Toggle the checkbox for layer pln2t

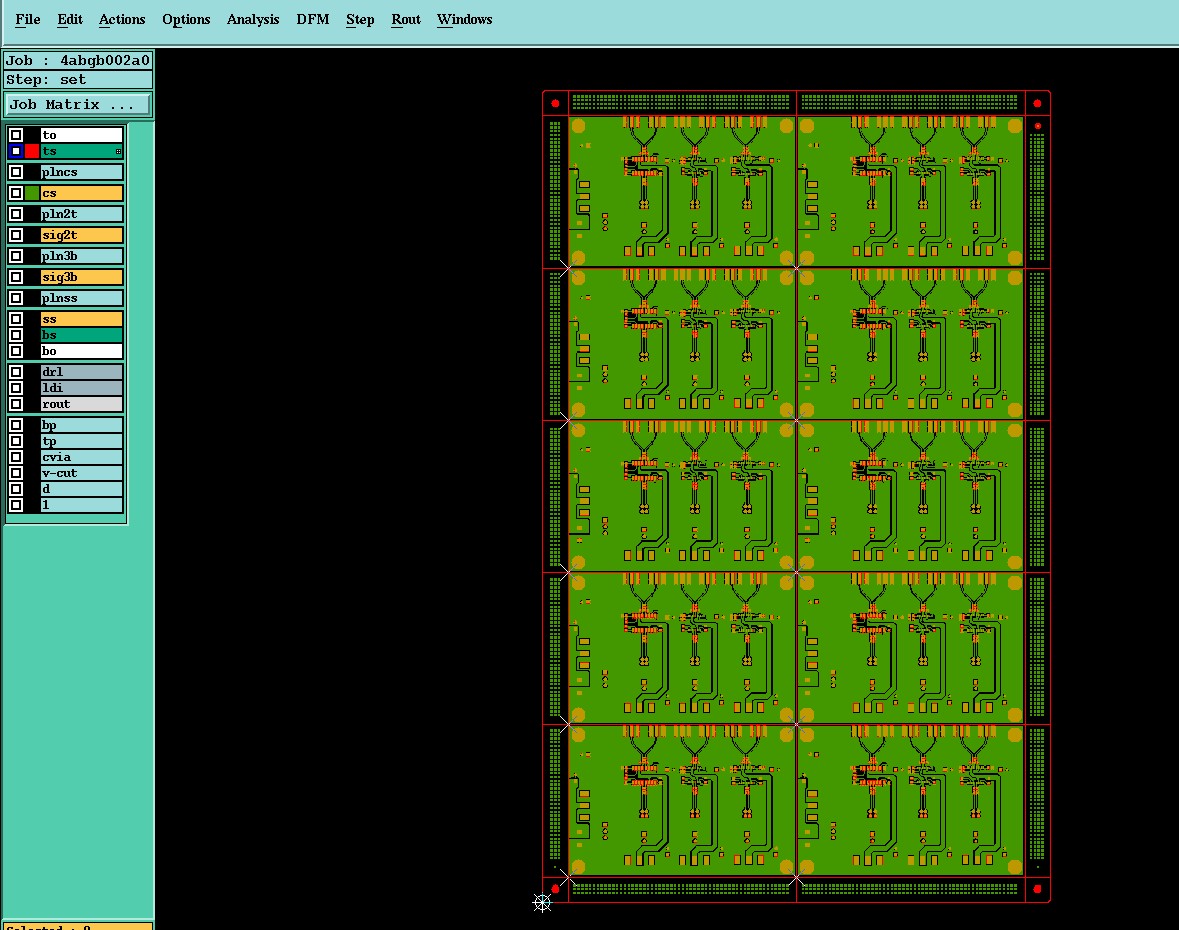(x=16, y=214)
